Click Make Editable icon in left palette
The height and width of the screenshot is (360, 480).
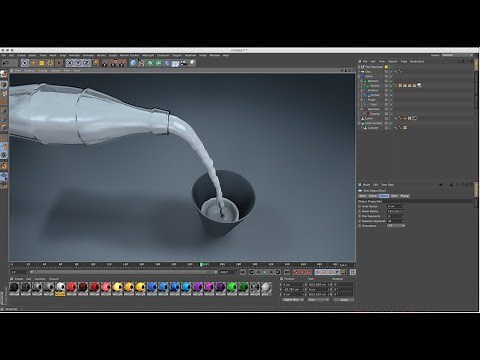point(4,74)
